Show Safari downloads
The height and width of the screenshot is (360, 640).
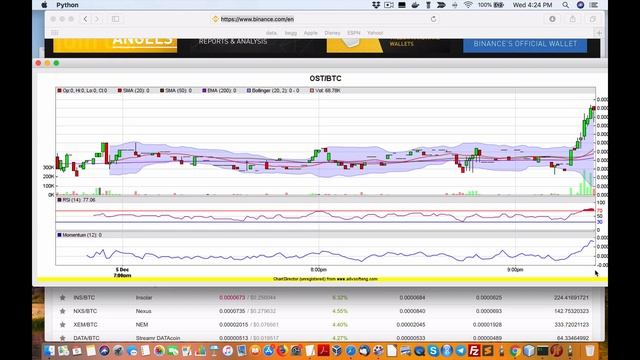coord(552,19)
